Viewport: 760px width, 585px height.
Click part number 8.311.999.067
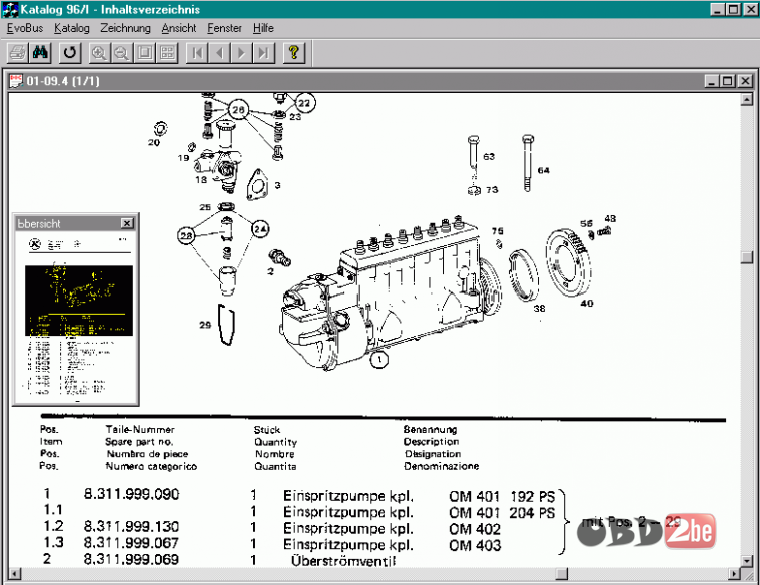(x=131, y=543)
